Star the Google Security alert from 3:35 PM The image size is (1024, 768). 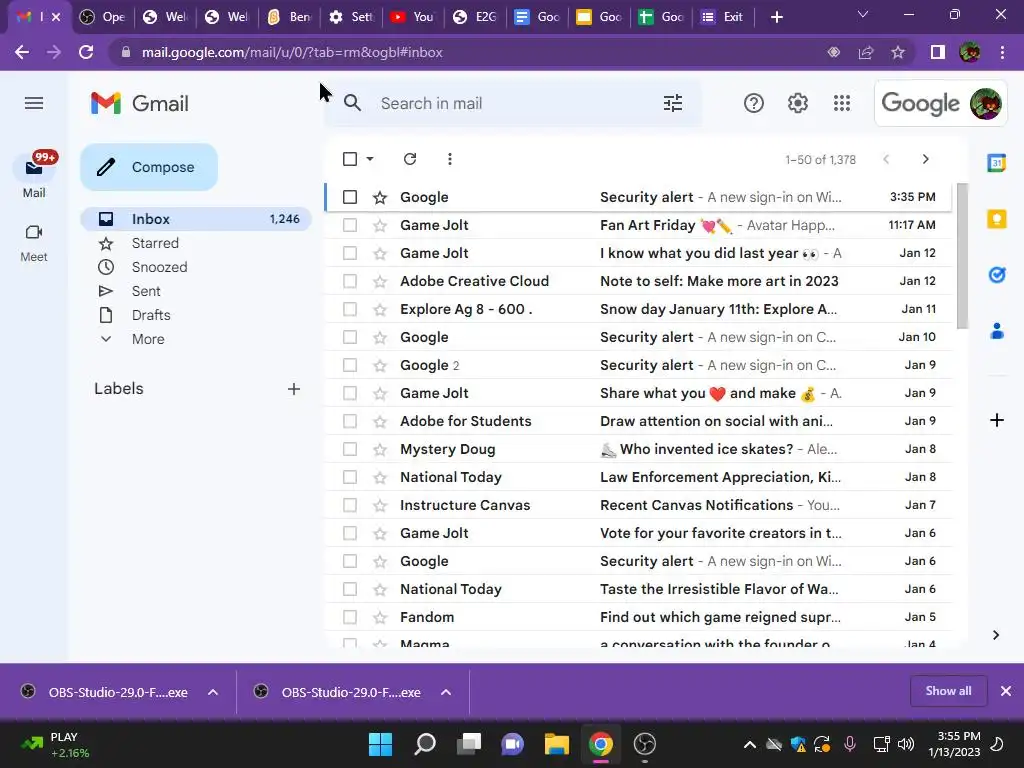click(380, 197)
